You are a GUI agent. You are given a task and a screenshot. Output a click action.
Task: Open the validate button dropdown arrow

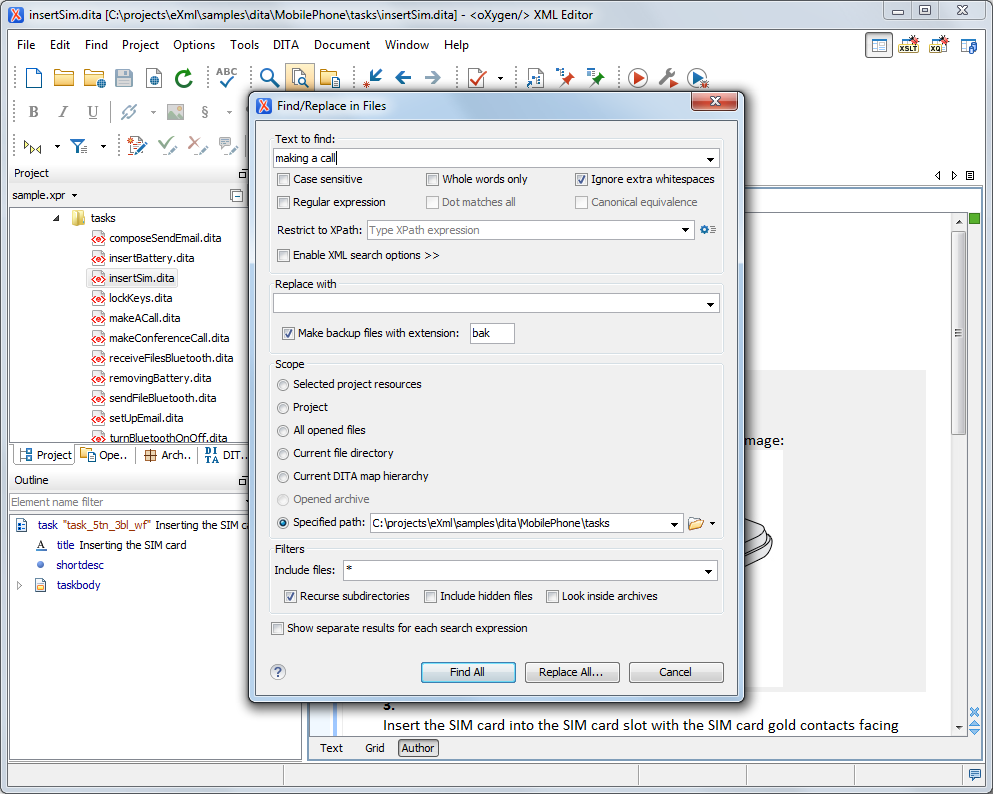pyautogui.click(x=500, y=79)
